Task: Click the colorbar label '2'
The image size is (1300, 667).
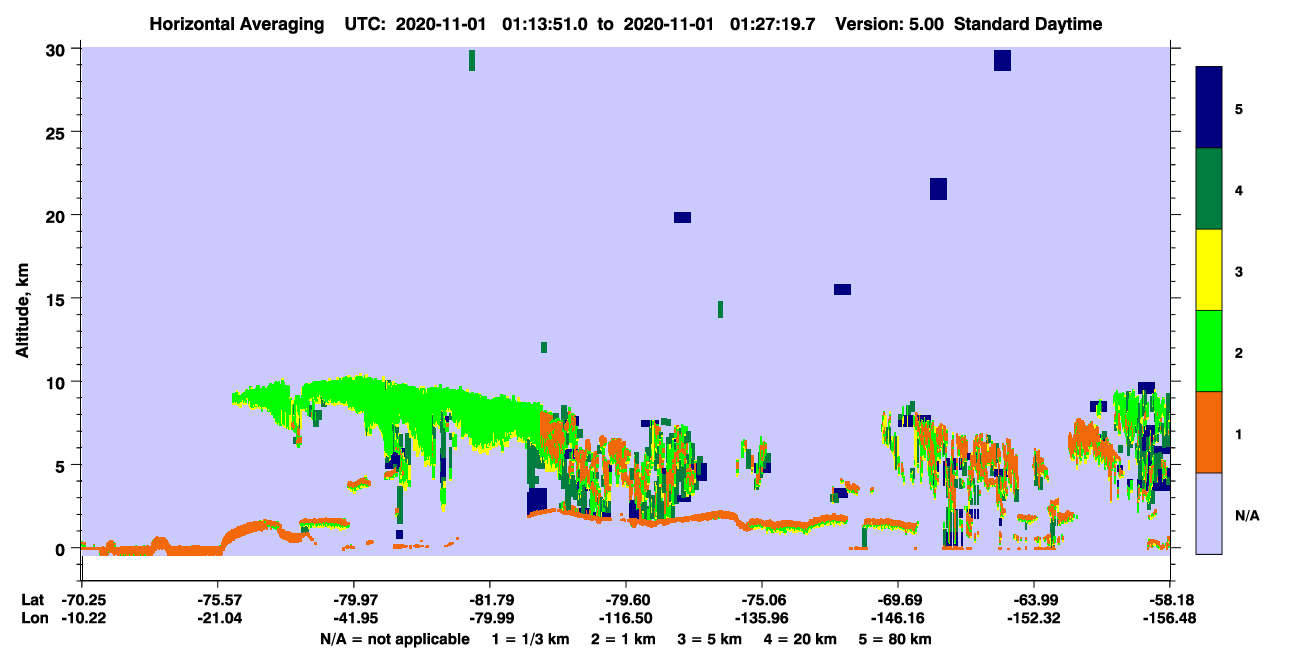Action: coord(1239,352)
